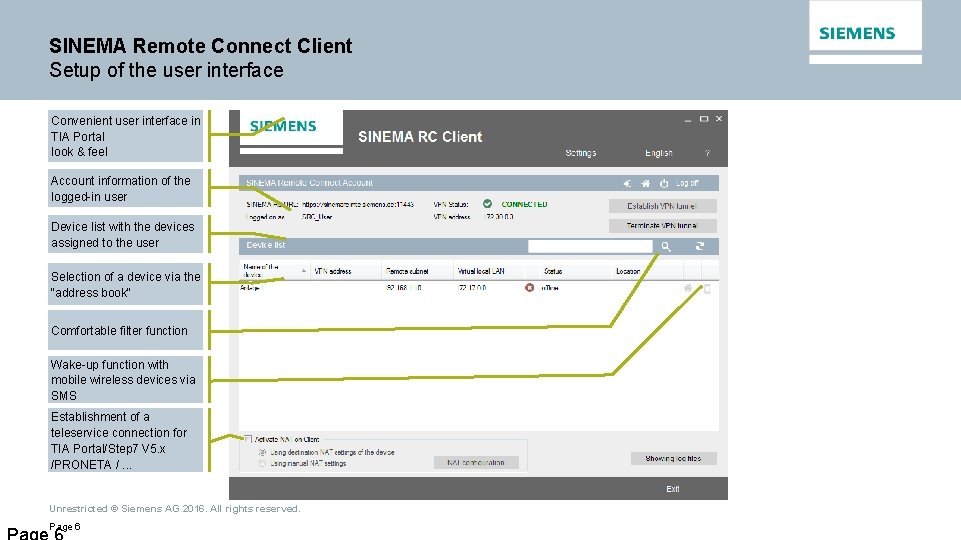The width and height of the screenshot is (961, 540).
Task: Click the Remote subnet column header
Action: click(407, 271)
